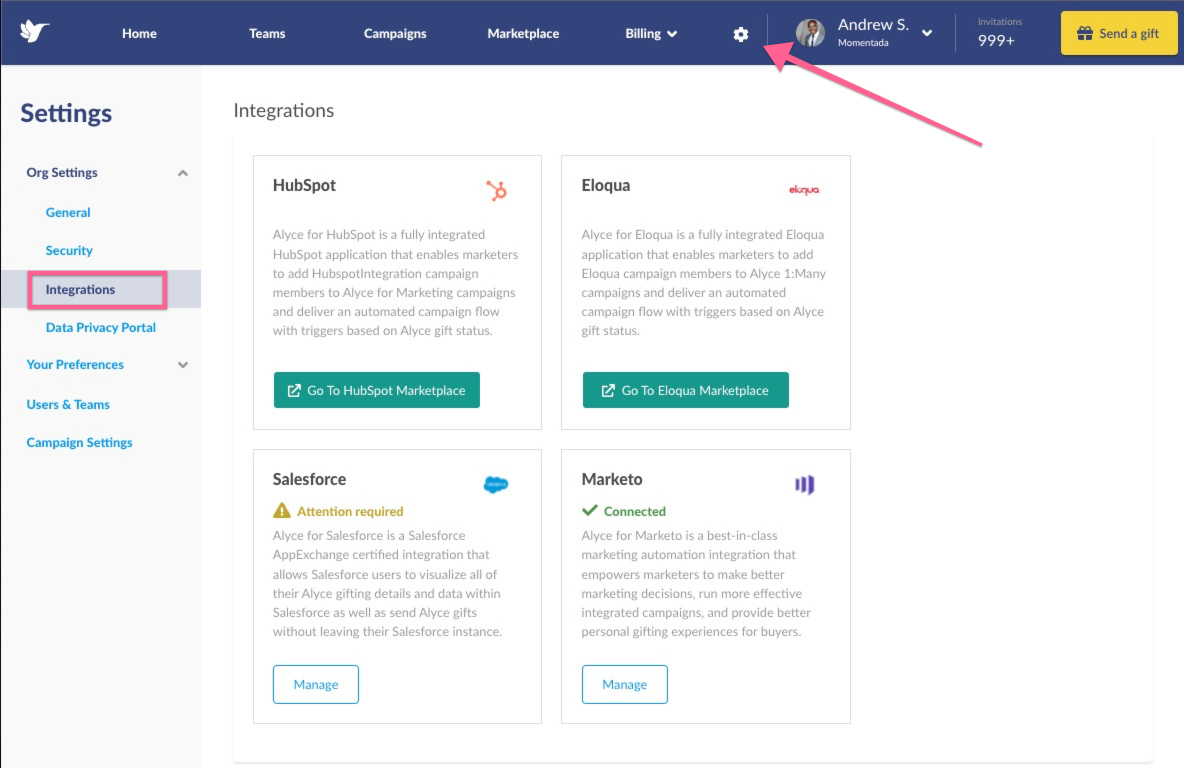Click the Marketo card title
Viewport: 1184px width, 768px height.
(x=612, y=479)
